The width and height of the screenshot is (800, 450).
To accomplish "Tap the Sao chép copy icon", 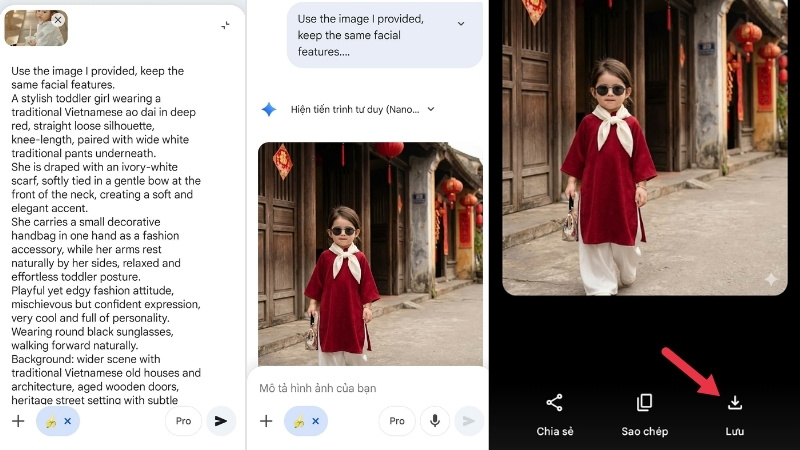I will (x=644, y=403).
